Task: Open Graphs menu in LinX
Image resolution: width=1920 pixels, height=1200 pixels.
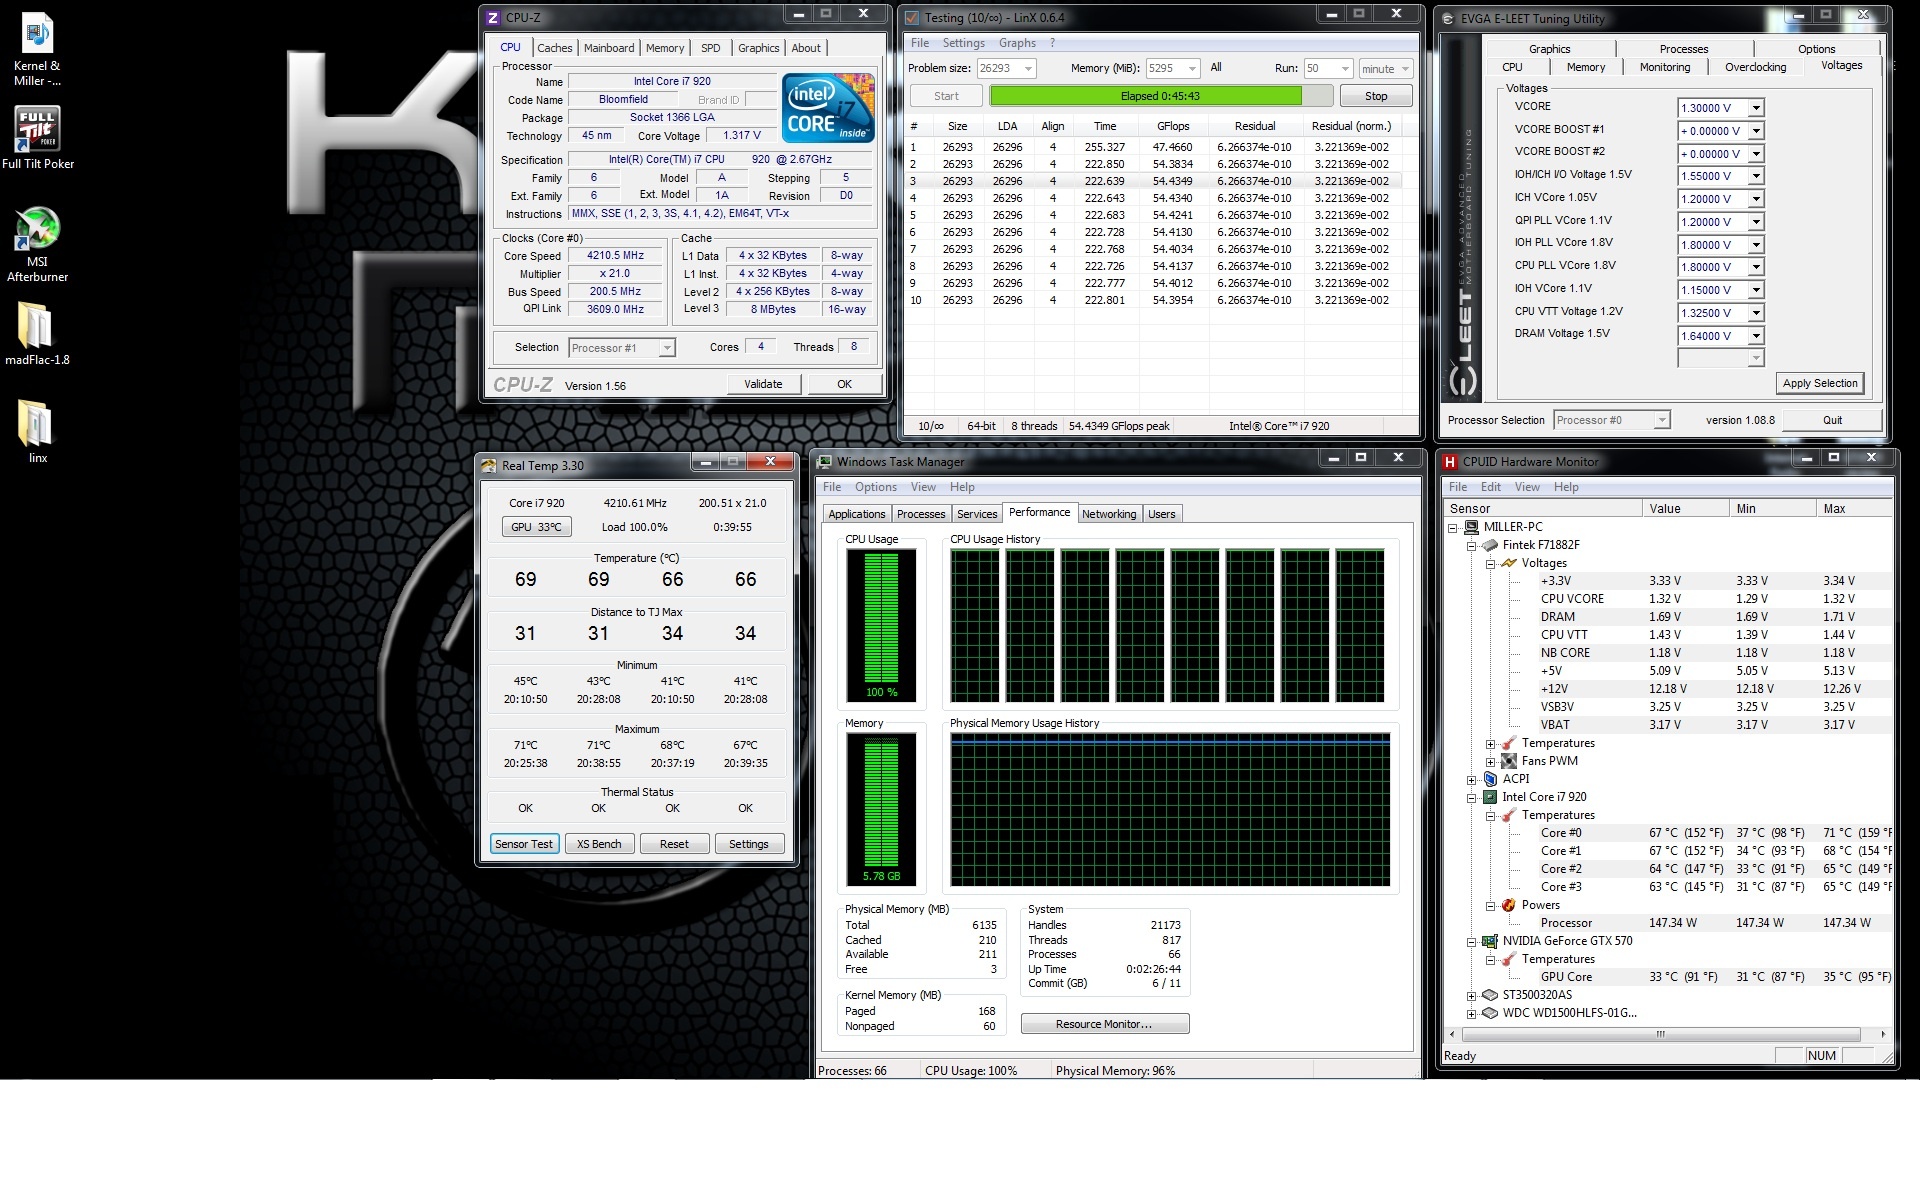Action: click(x=1017, y=43)
